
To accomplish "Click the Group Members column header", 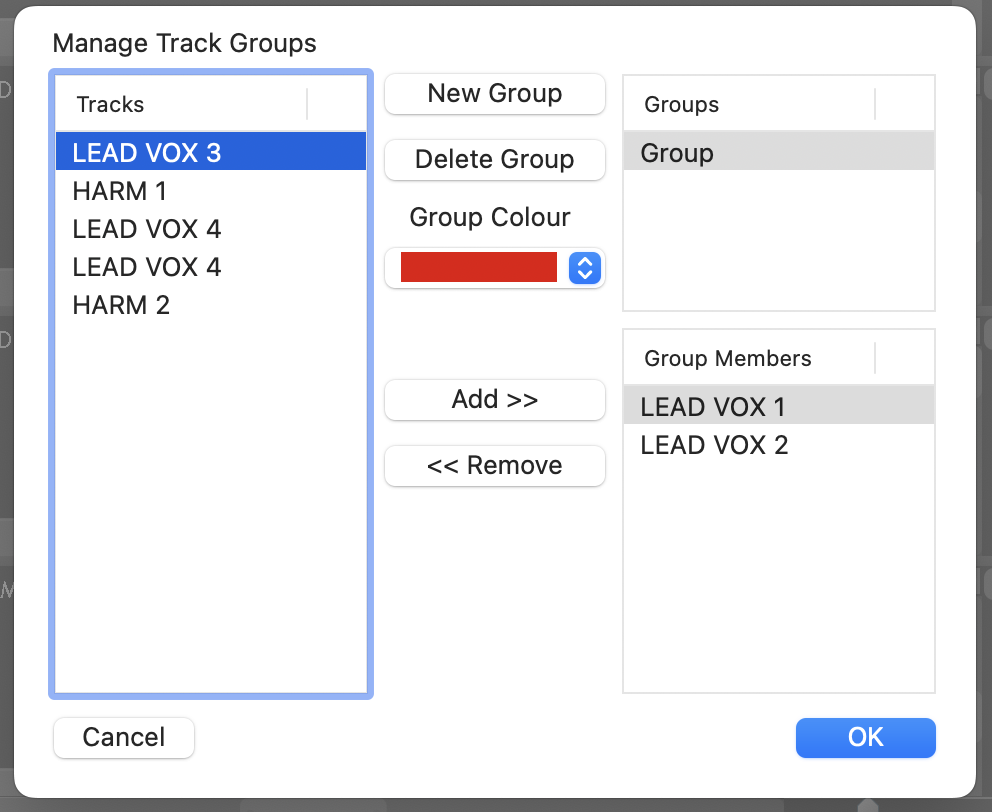I will point(727,358).
